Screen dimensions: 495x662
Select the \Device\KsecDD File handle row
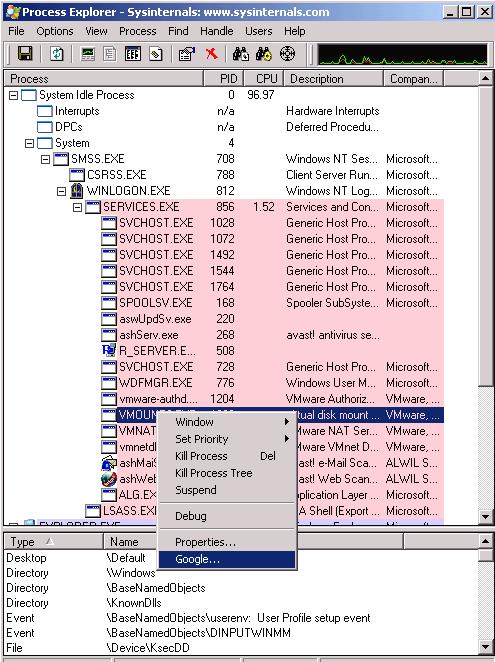pyautogui.click(x=242, y=648)
